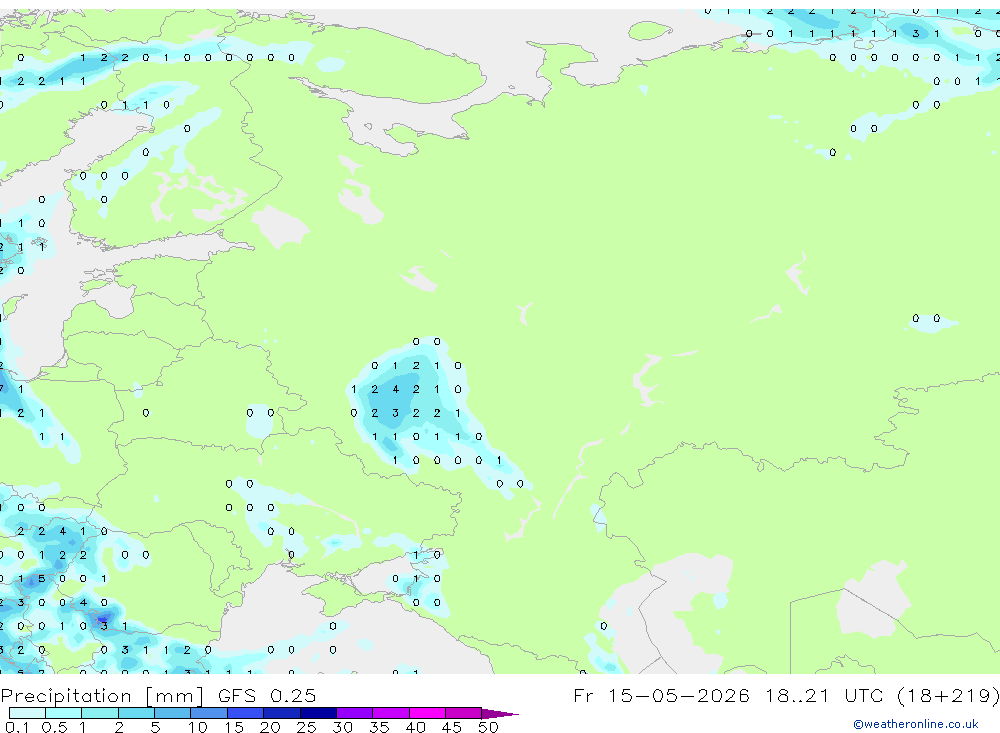Select the 45–50 mm dark magenta swatch
This screenshot has height=733, width=1000.
pyautogui.click(x=464, y=713)
